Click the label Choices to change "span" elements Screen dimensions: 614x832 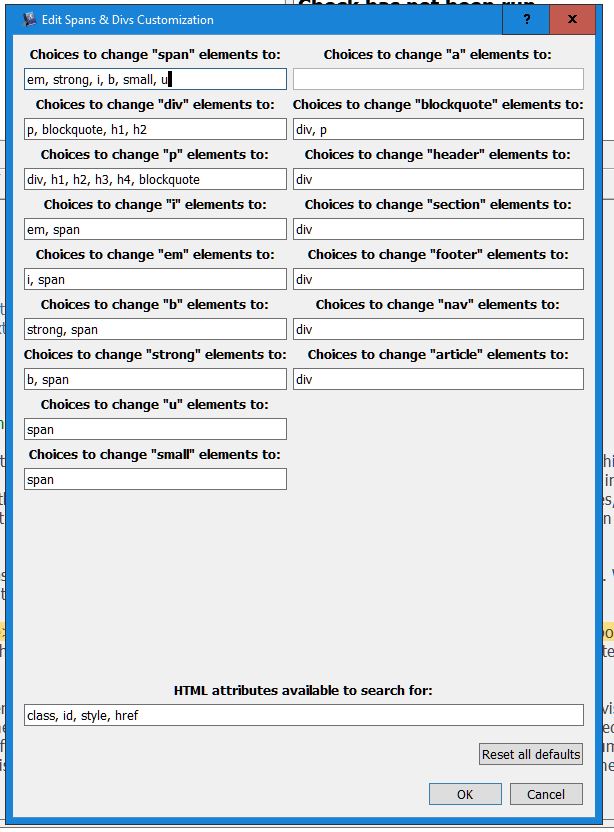[x=155, y=55]
